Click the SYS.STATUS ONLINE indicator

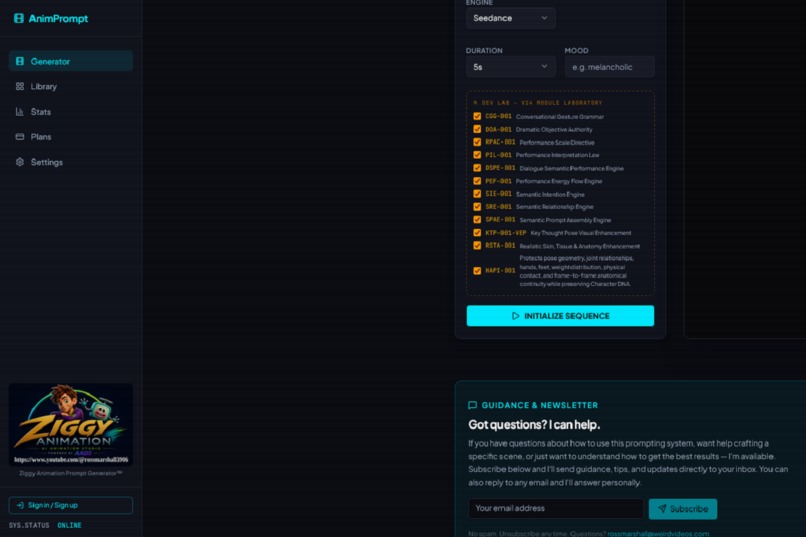45,525
